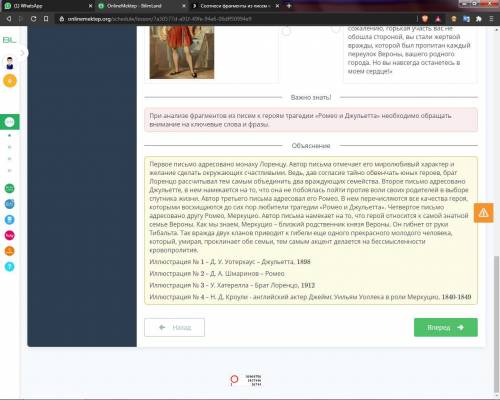The width and height of the screenshot is (500, 400).
Task: Select the left radio circle beside illustration
Action: 286,31
